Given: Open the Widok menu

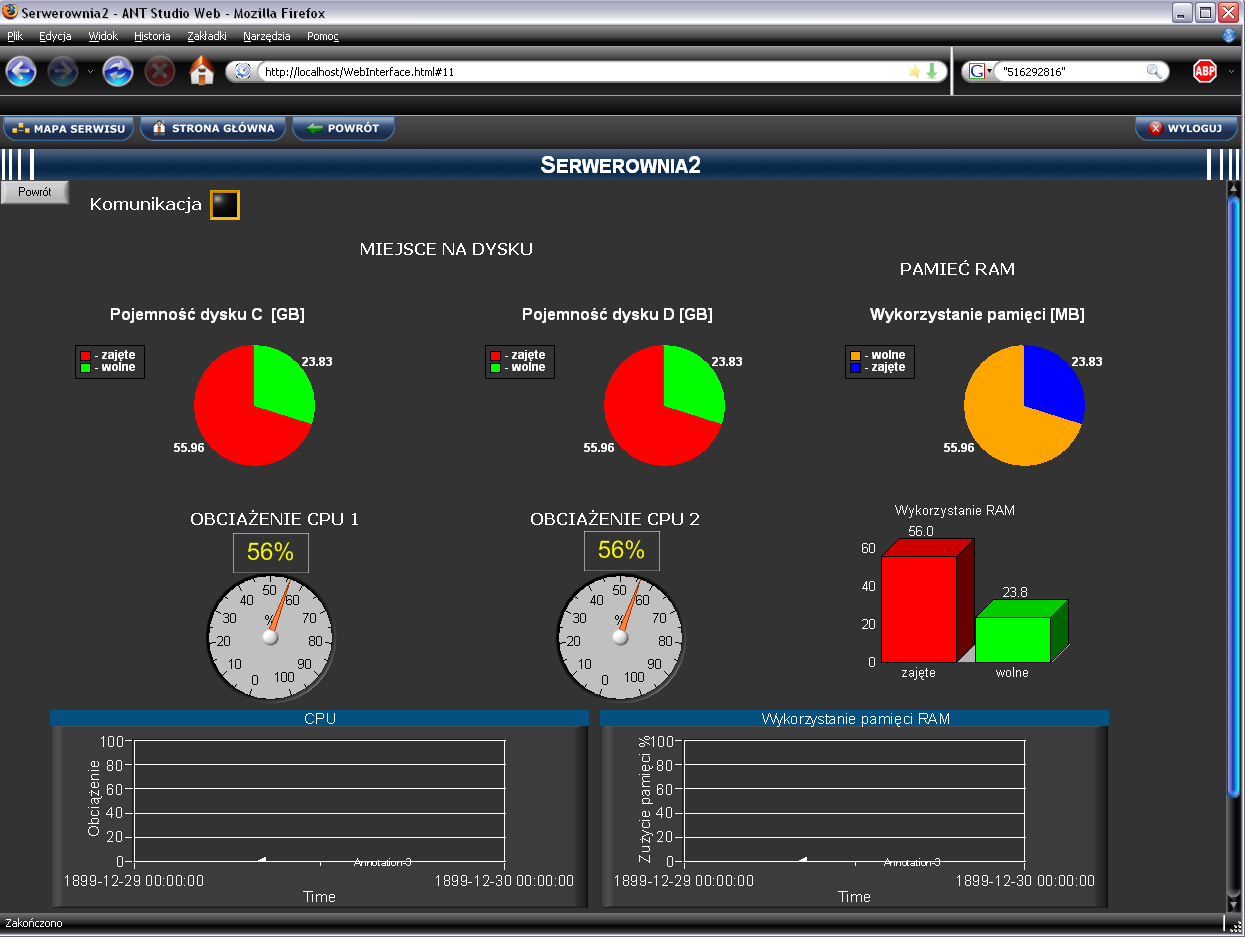Looking at the screenshot, I should pos(103,36).
